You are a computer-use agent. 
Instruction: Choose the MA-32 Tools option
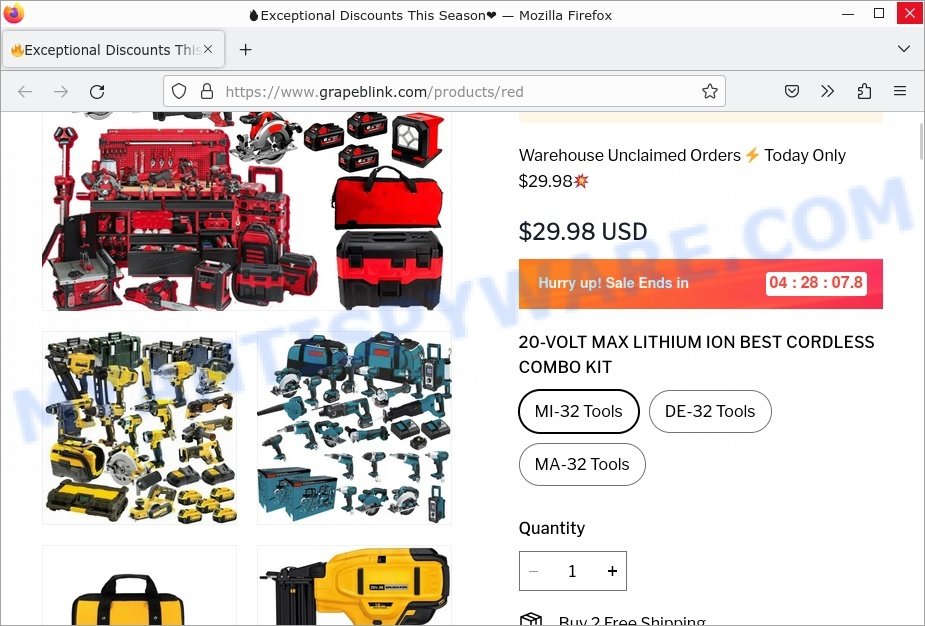tap(582, 464)
